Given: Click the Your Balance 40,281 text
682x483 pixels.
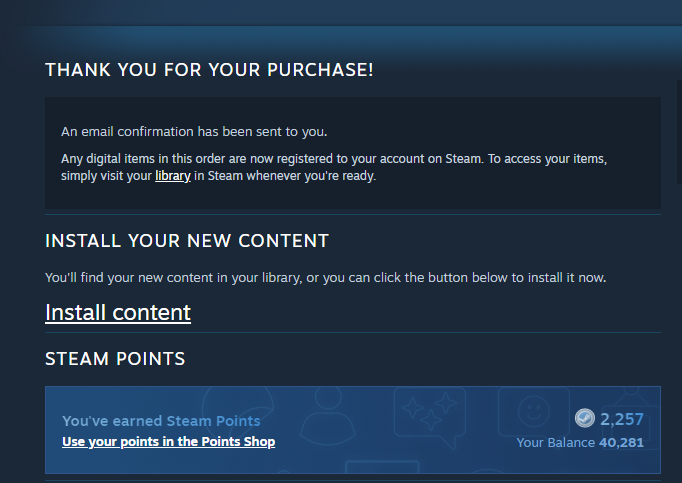Looking at the screenshot, I should 580,443.
